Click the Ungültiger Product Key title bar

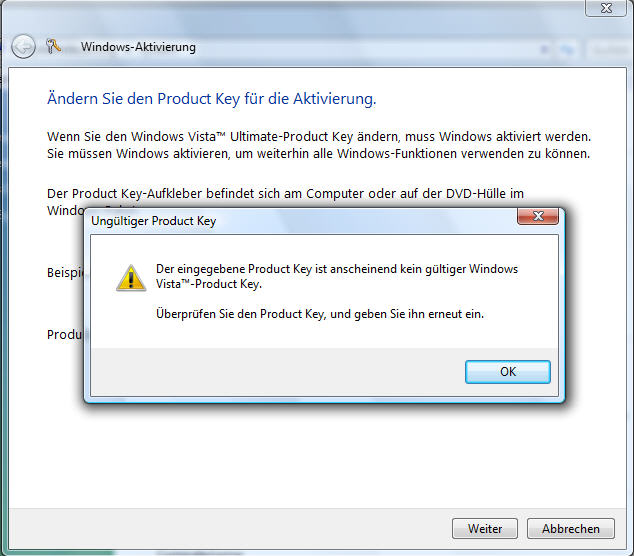pos(300,220)
